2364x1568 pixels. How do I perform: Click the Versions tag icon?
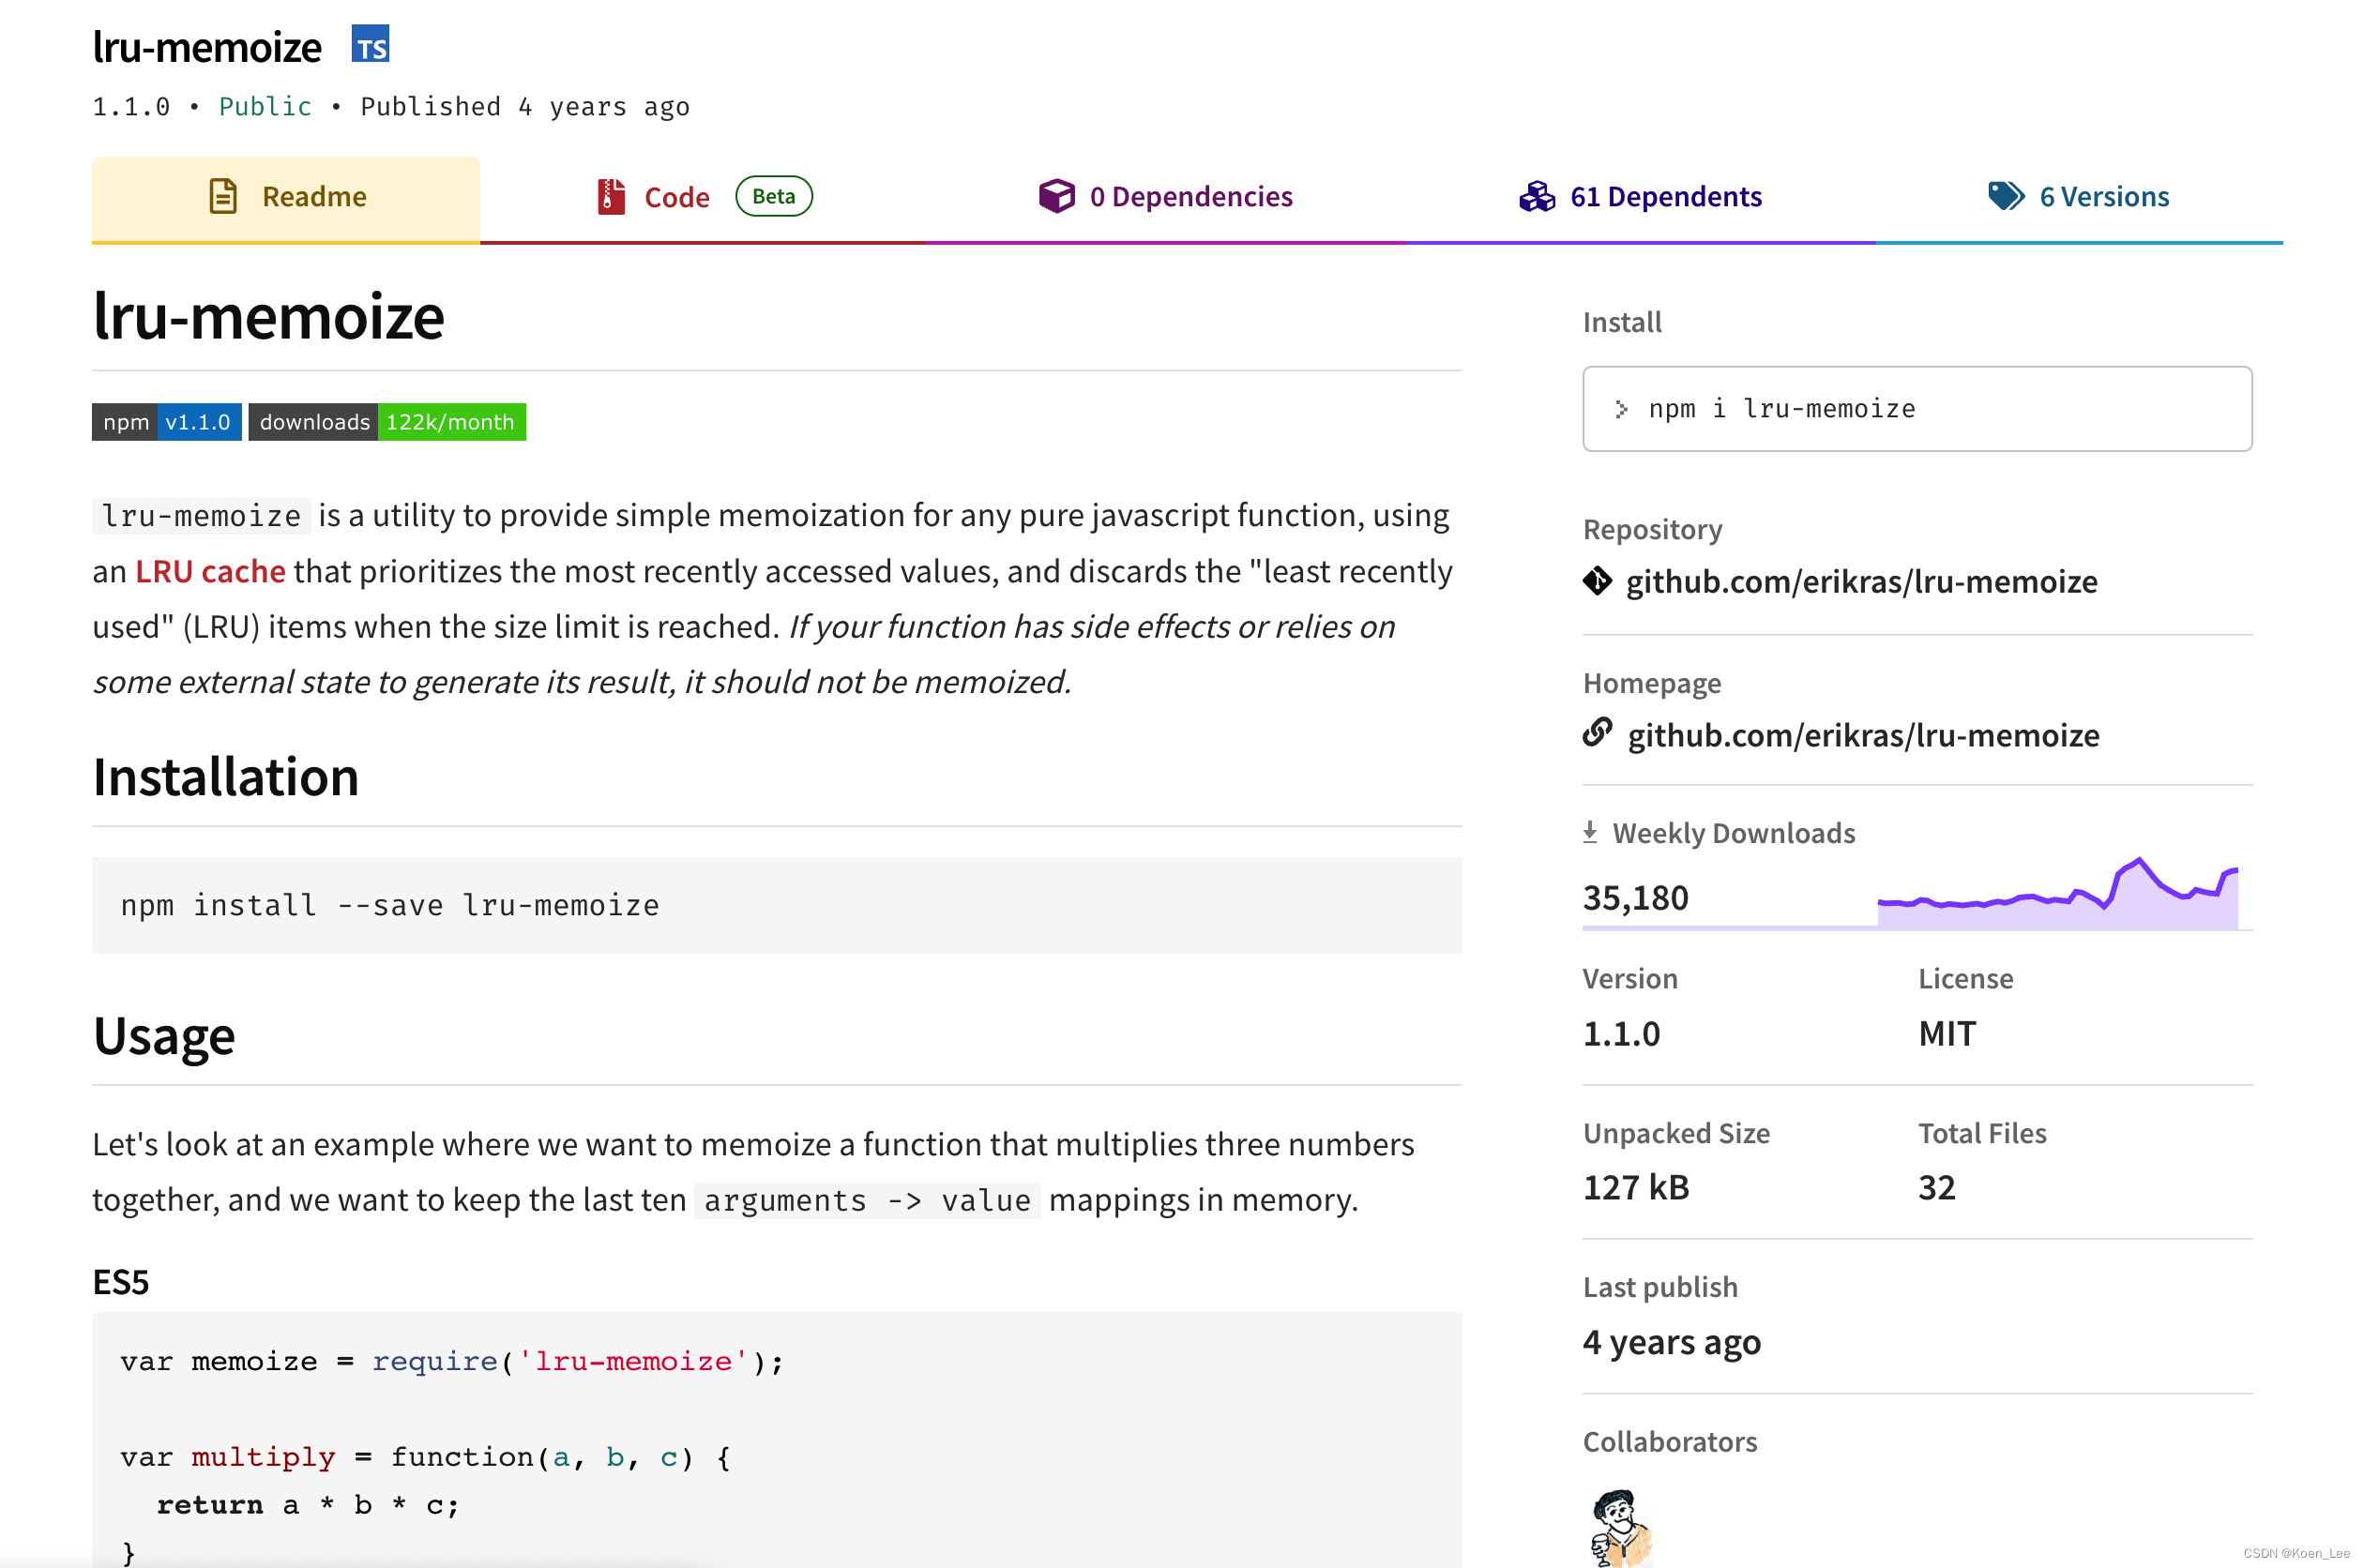tap(2005, 195)
